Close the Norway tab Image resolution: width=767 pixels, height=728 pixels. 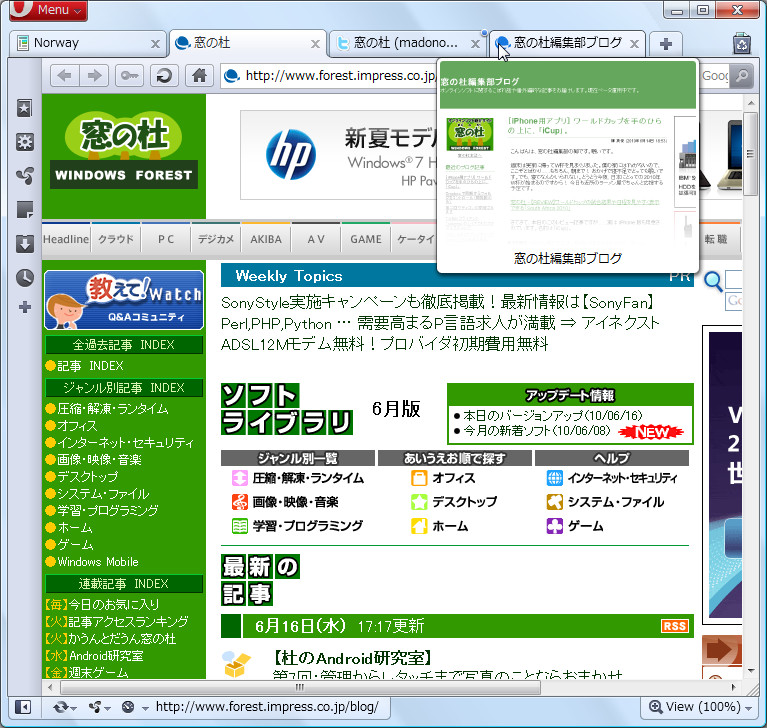click(155, 44)
